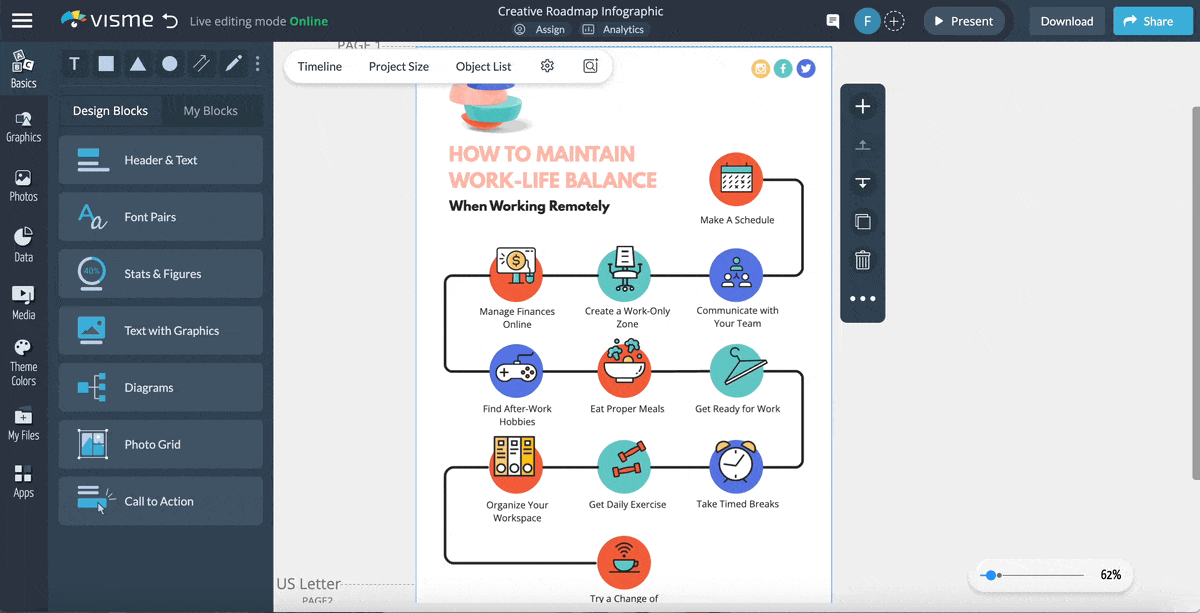Click the Download button

[x=1066, y=20]
